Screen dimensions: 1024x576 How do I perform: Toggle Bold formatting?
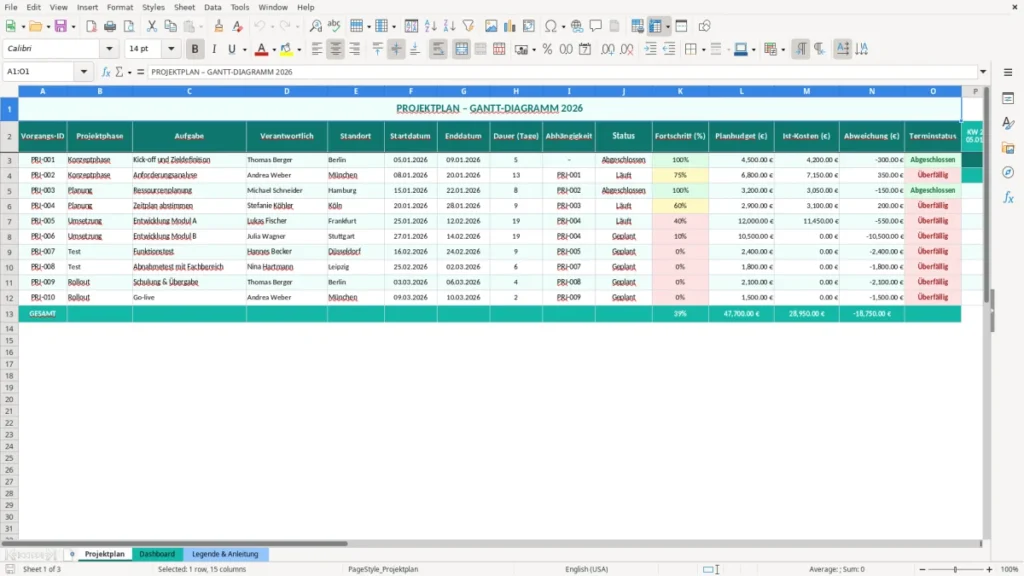pos(195,49)
